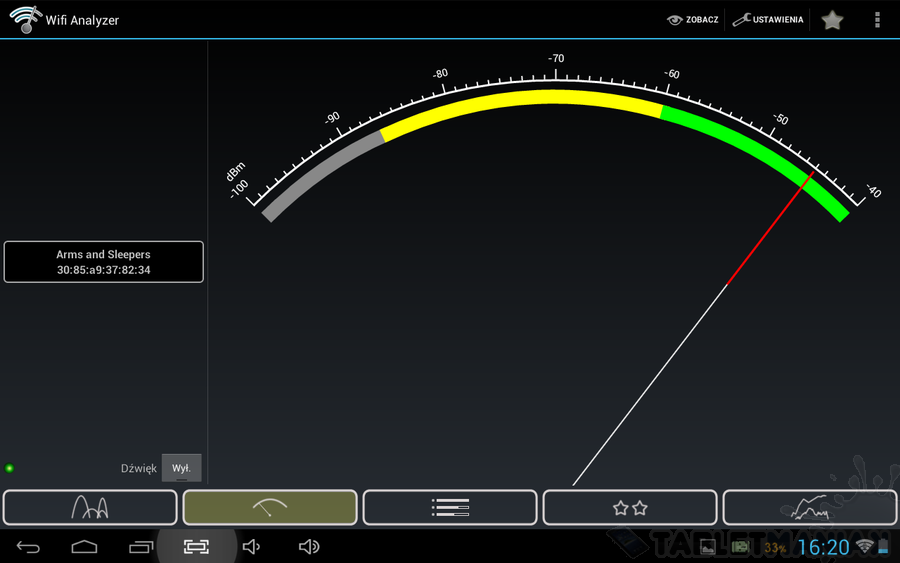
Task: Tap the Wifi Analyzer app logo
Action: click(x=25, y=20)
